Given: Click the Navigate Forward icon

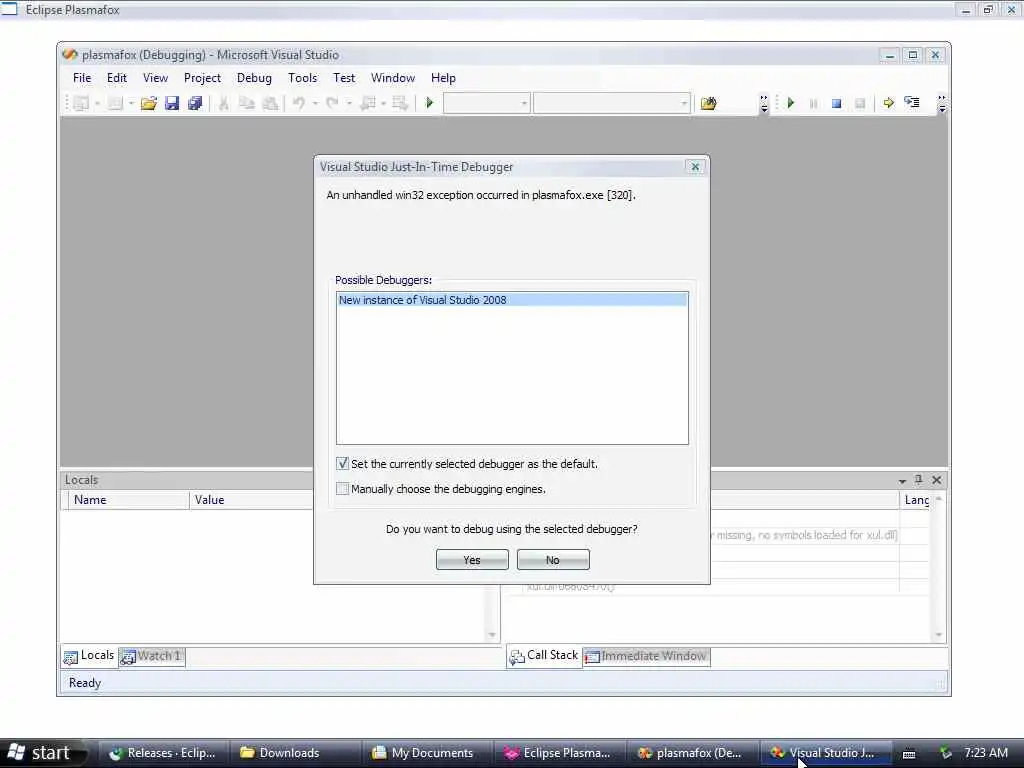Looking at the screenshot, I should tap(400, 103).
